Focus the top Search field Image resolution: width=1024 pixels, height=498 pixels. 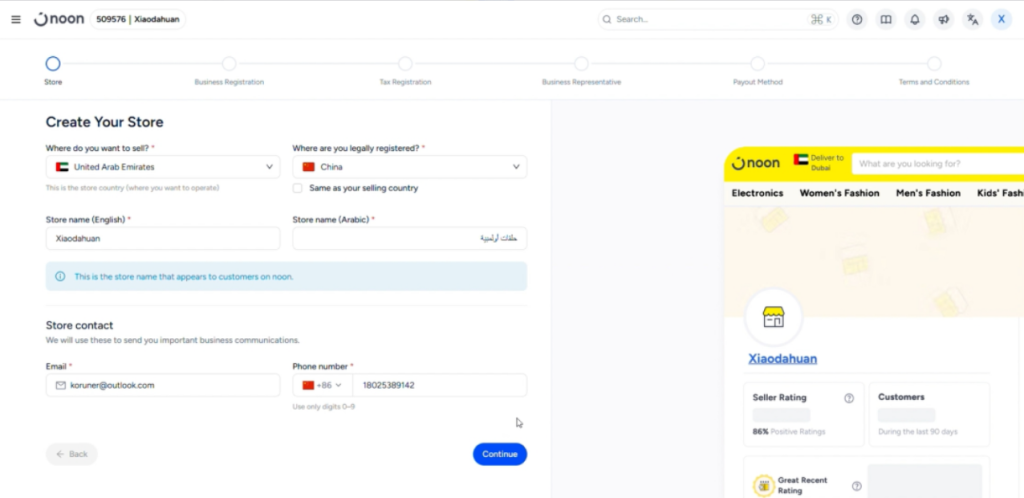718,20
